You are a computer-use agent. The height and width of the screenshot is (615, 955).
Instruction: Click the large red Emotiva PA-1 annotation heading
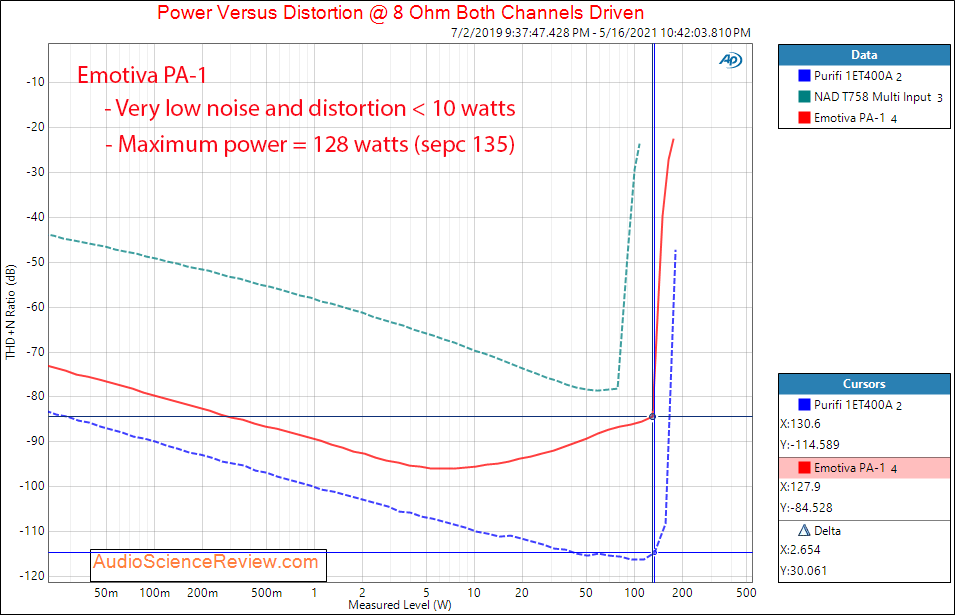[142, 75]
